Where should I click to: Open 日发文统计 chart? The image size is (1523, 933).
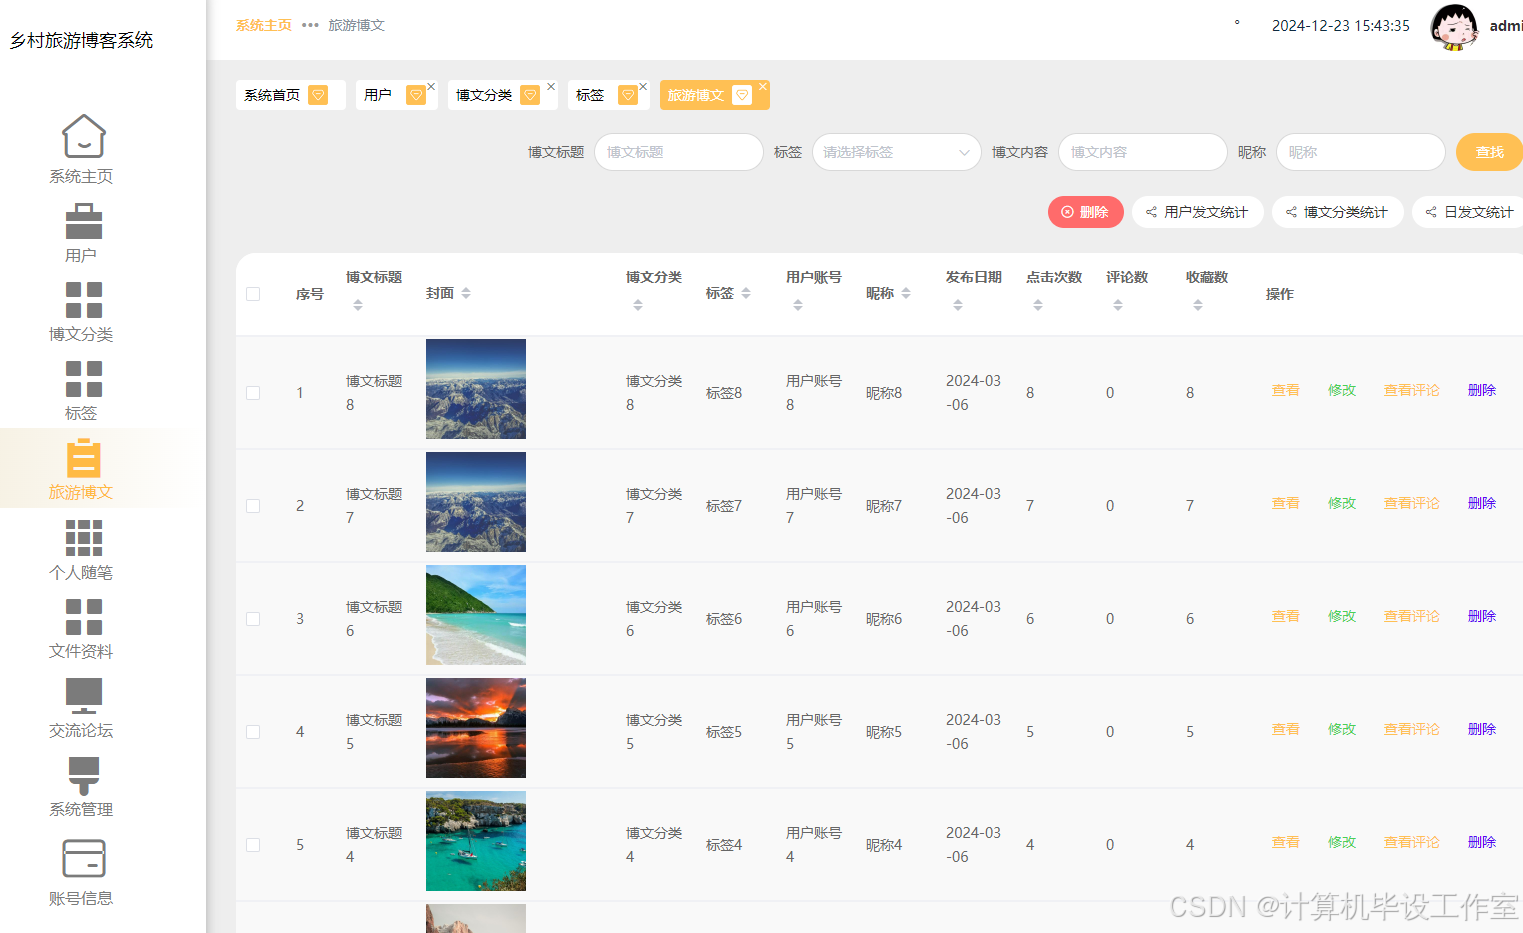coord(1469,212)
